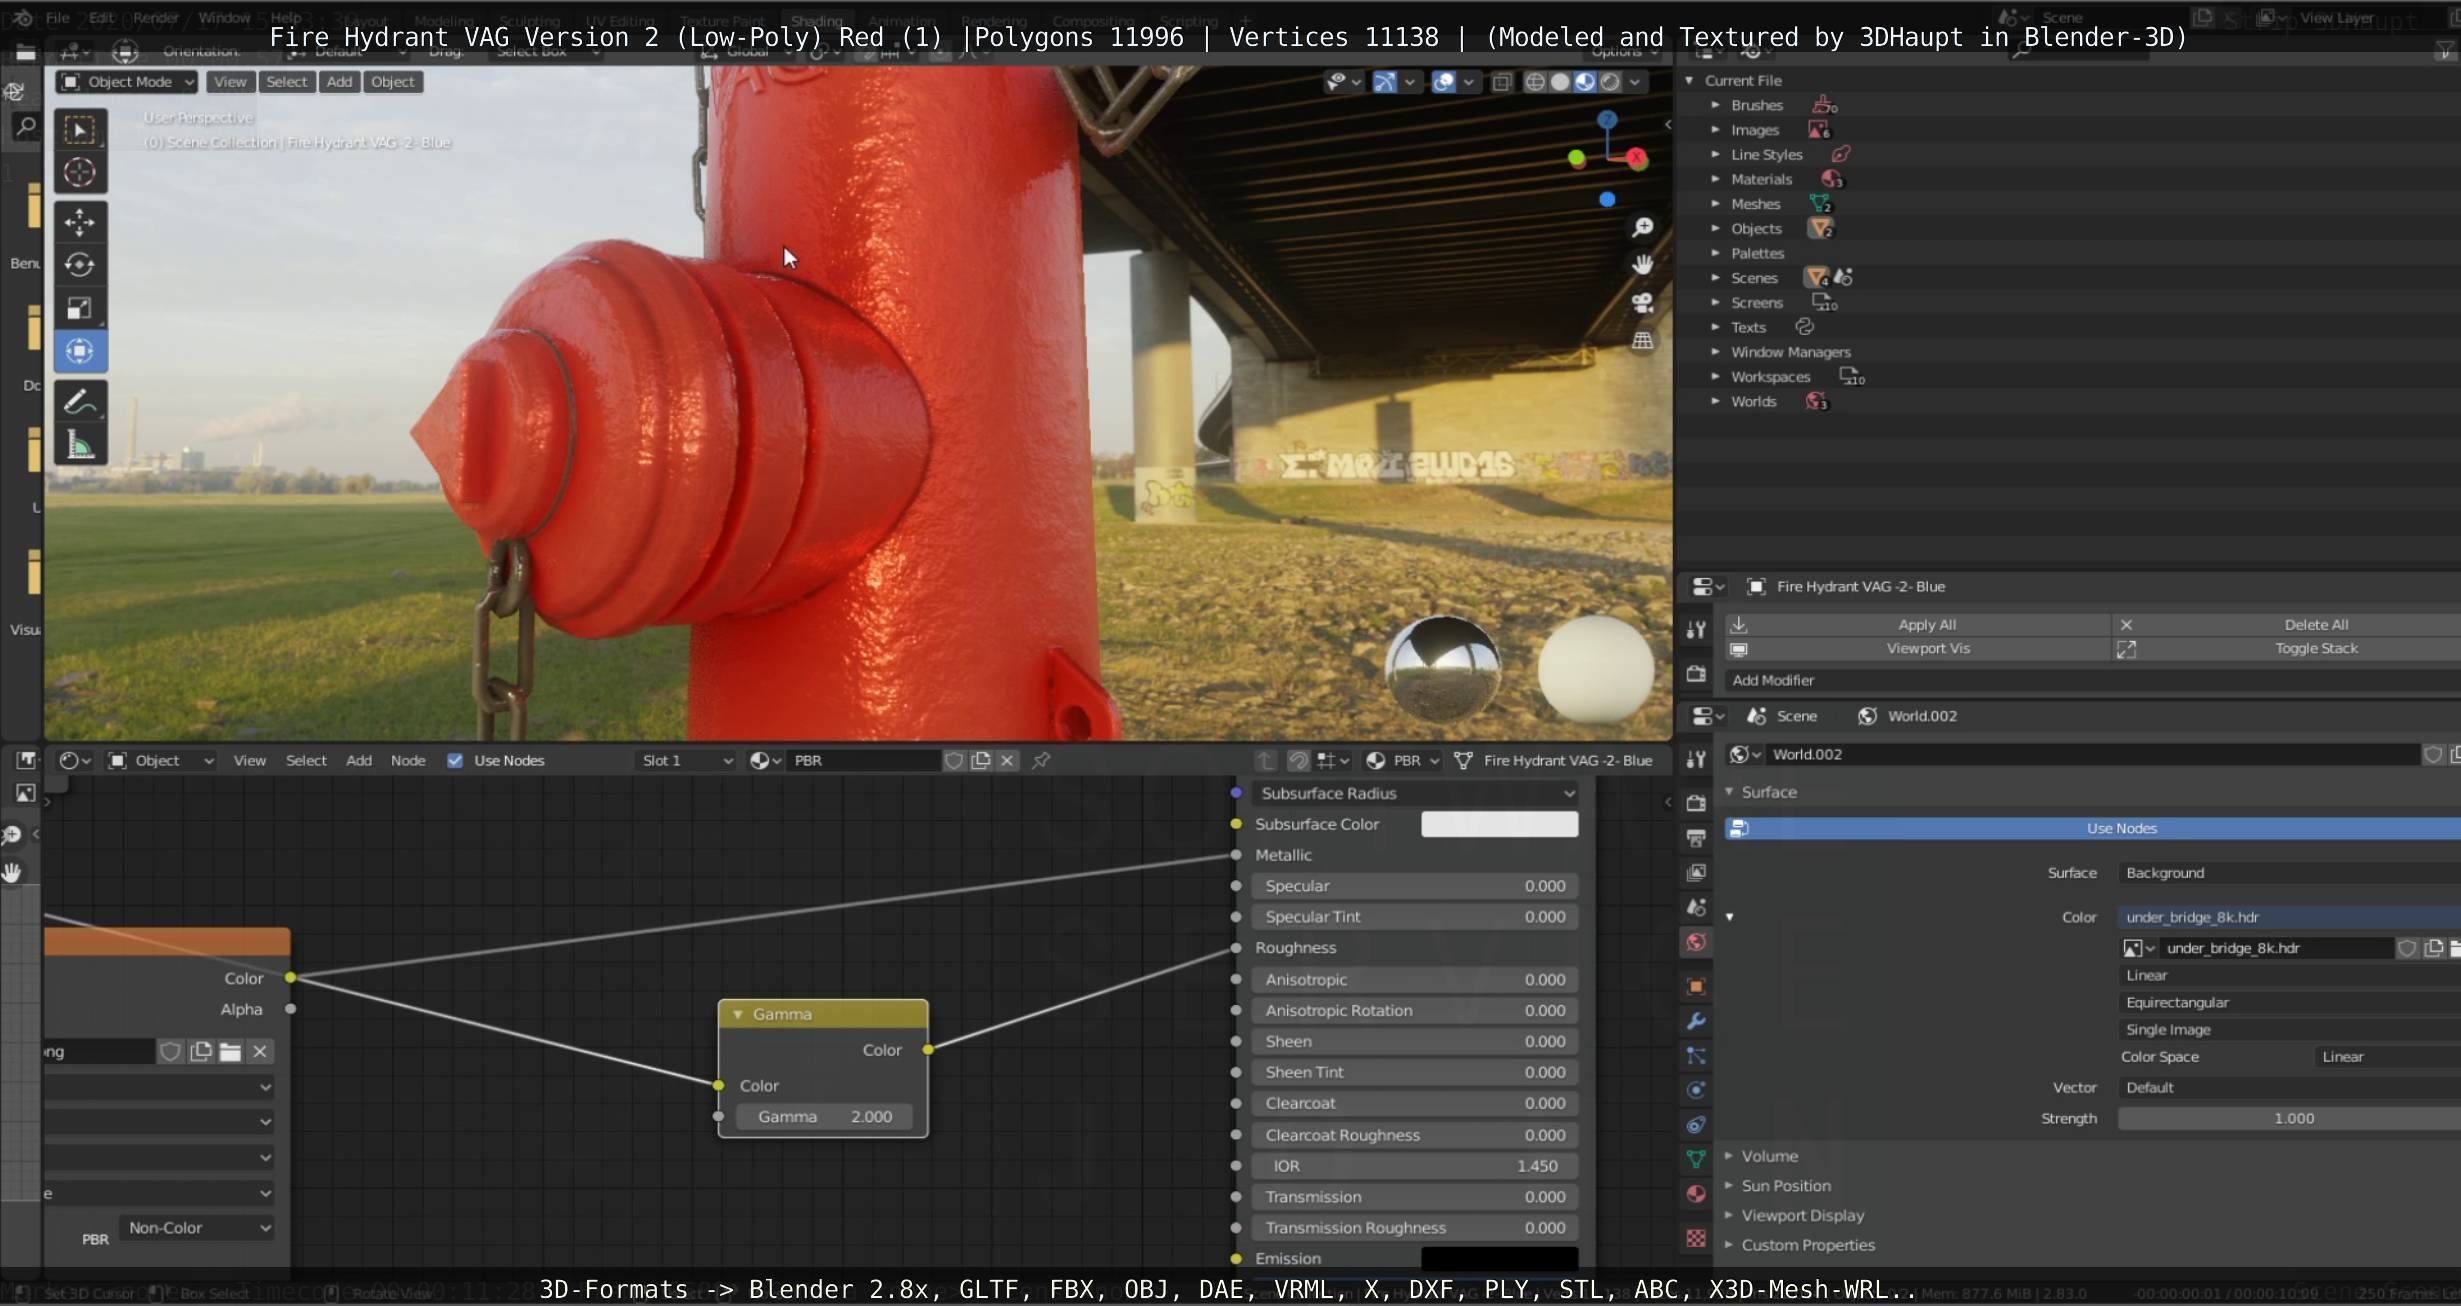The width and height of the screenshot is (2461, 1306).
Task: Expand Materials in Current File tree
Action: 1715,179
